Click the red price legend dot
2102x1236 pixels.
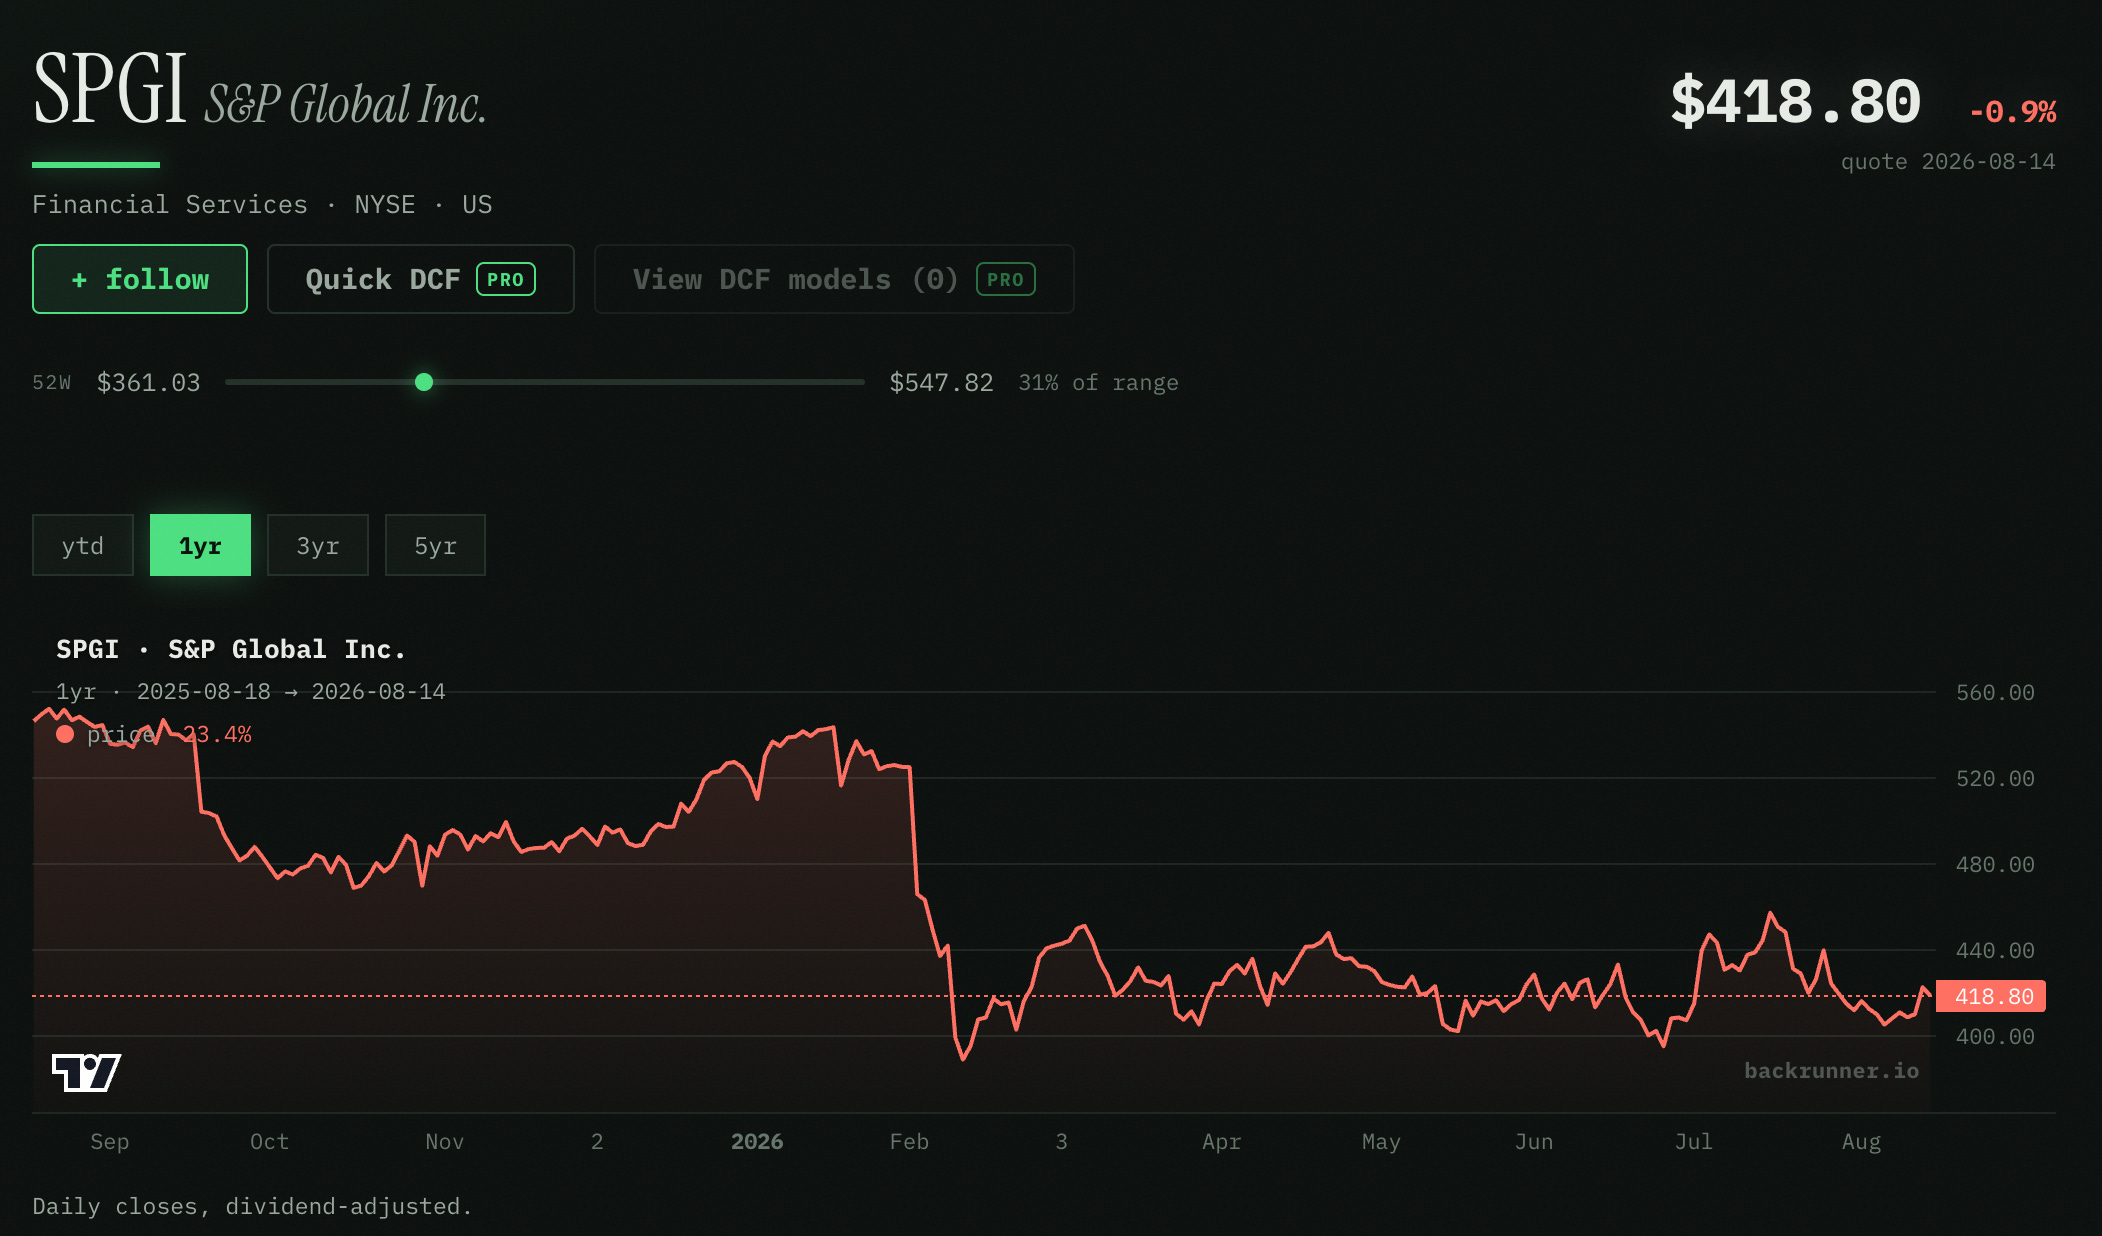tap(65, 734)
